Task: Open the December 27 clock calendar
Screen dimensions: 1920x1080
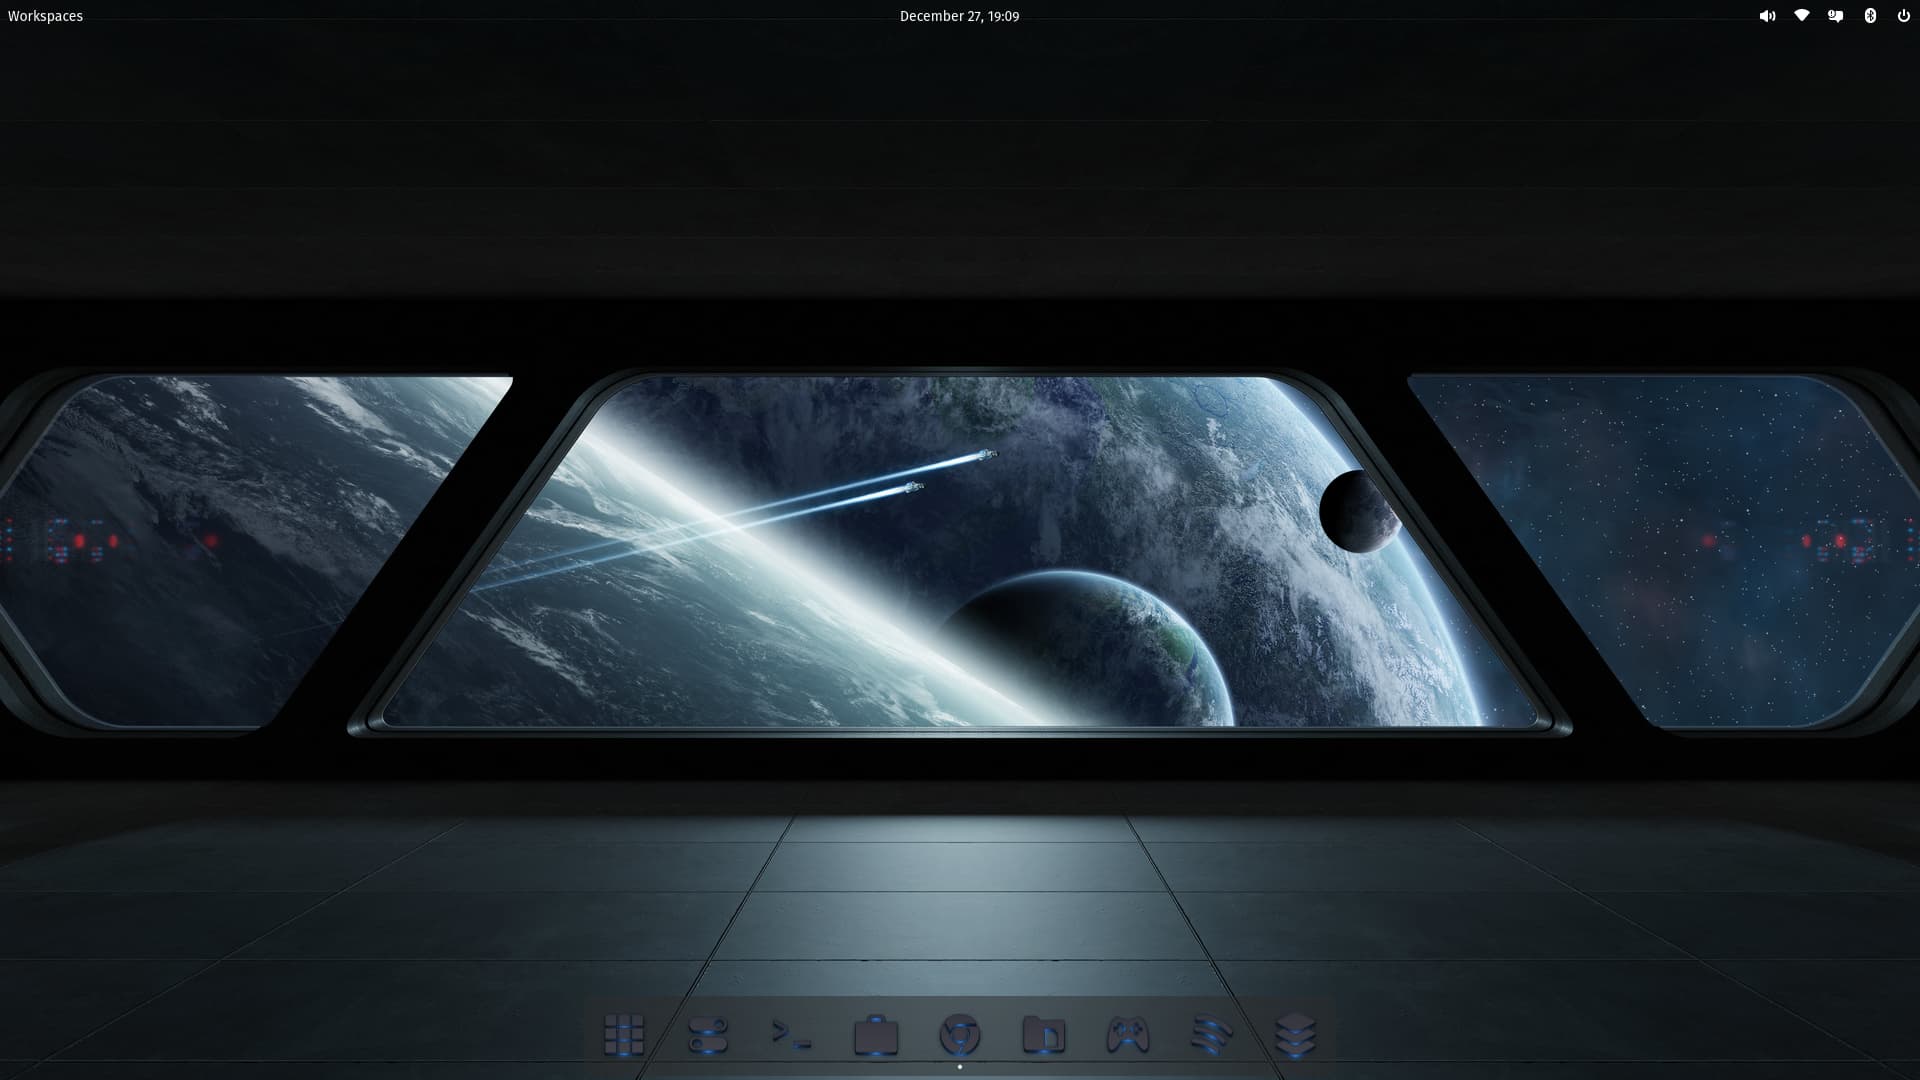Action: tap(960, 16)
